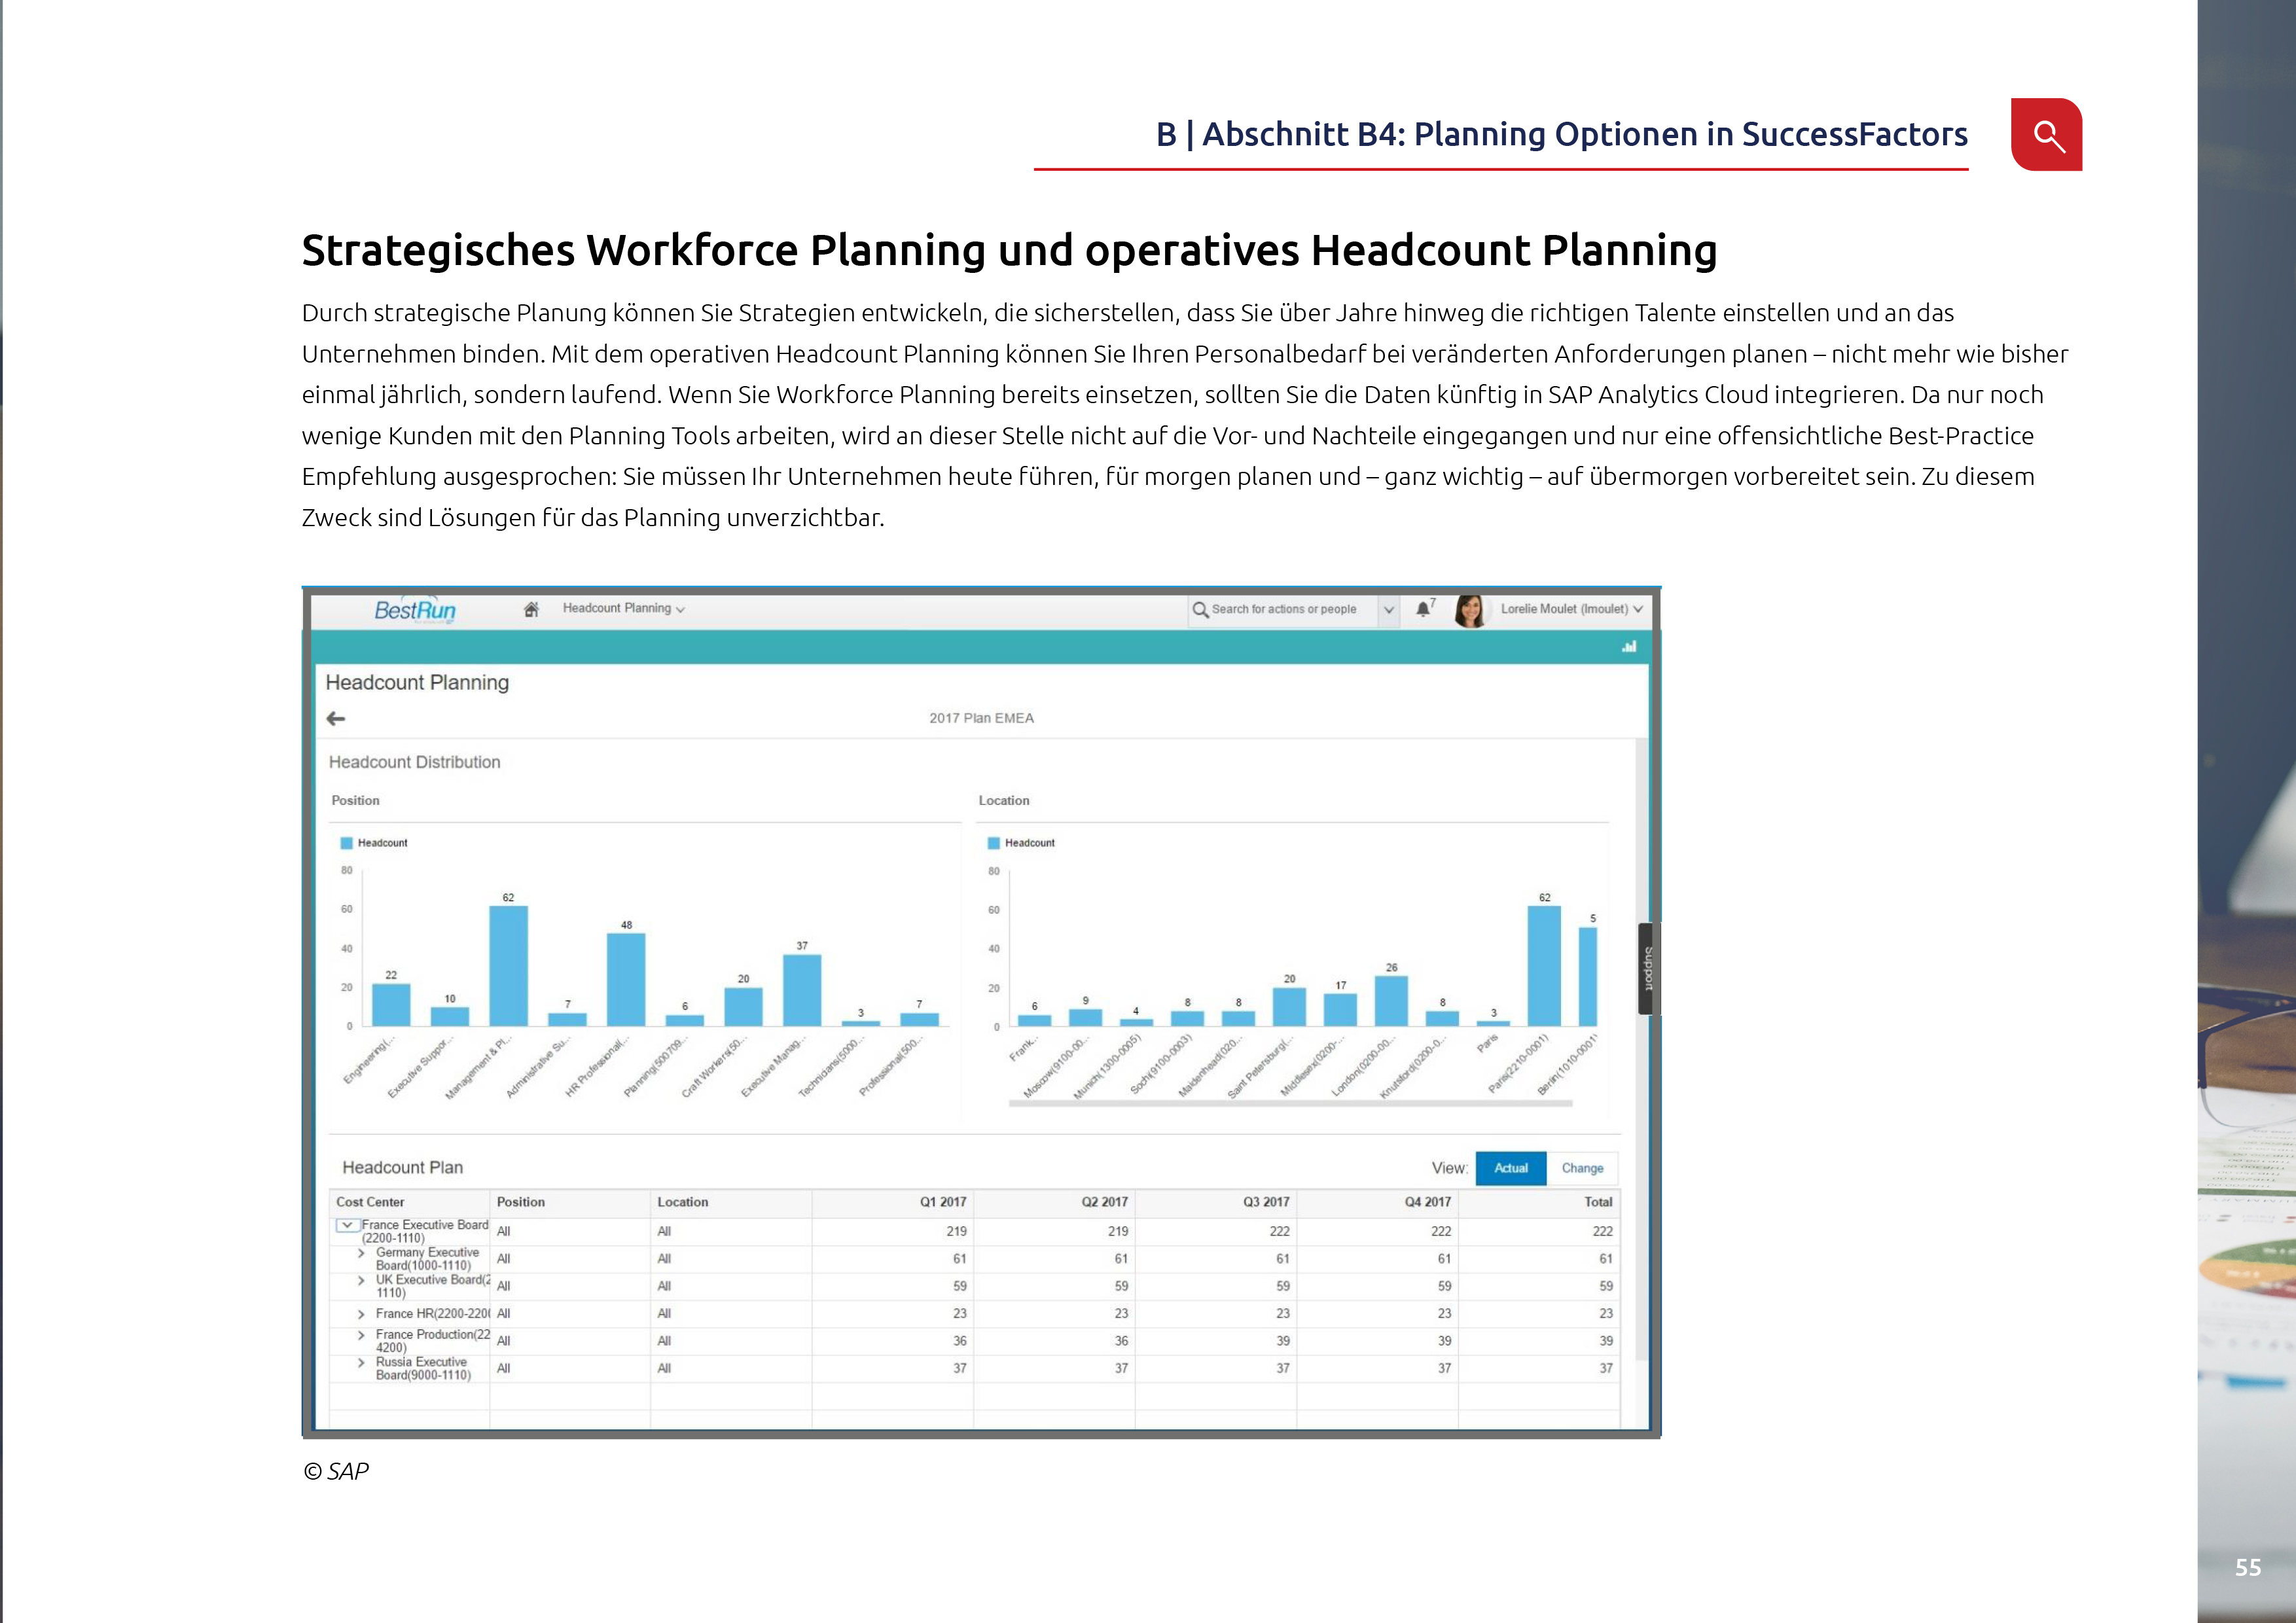Image resolution: width=2296 pixels, height=1623 pixels.
Task: Expand the Russia Executive Board row
Action: 361,1362
